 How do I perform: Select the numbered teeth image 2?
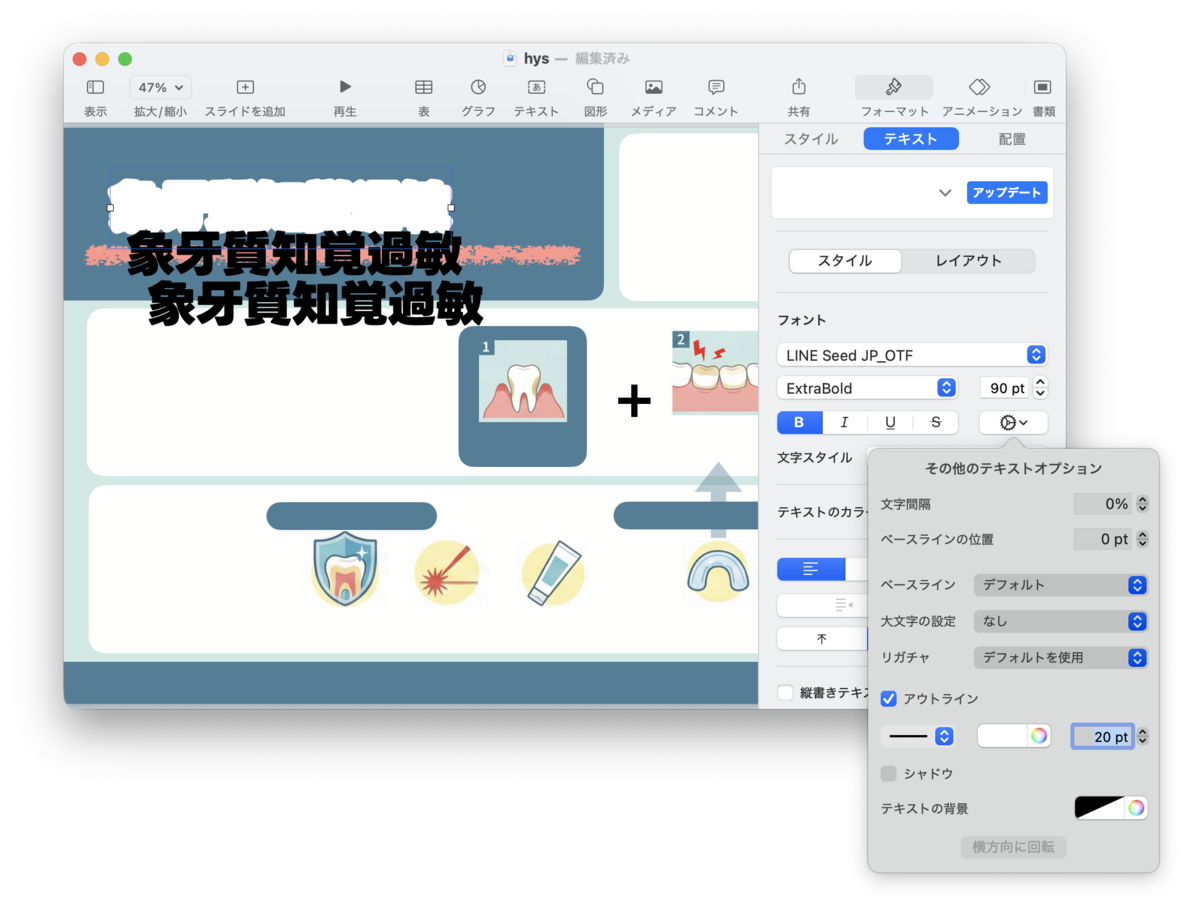(715, 373)
